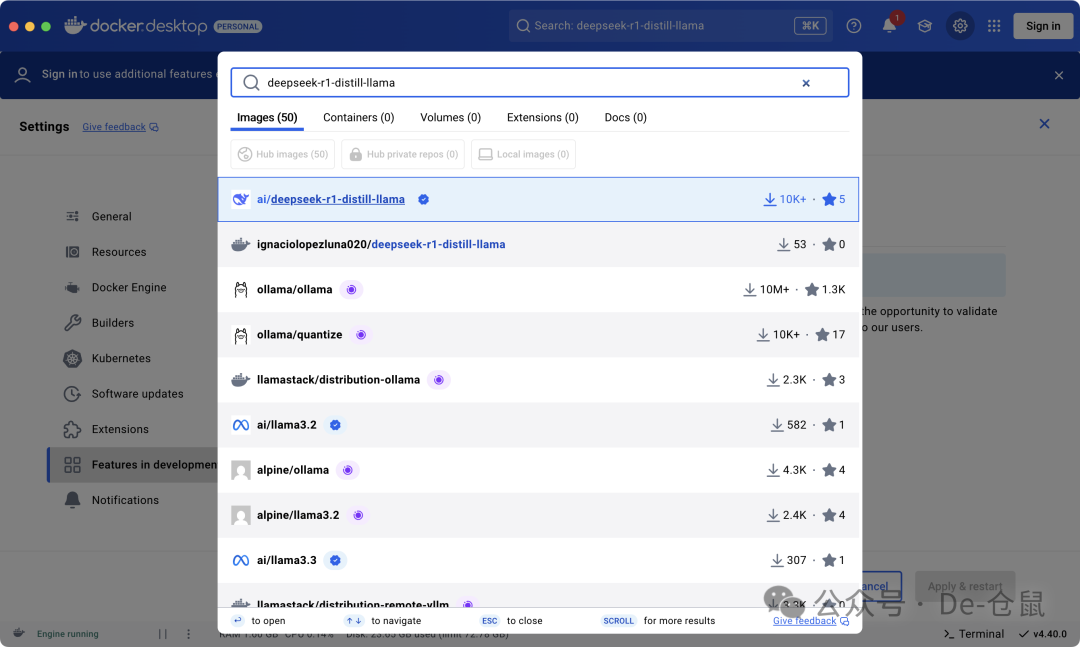Switch to the Docs search tab
1080x647 pixels.
coord(624,117)
